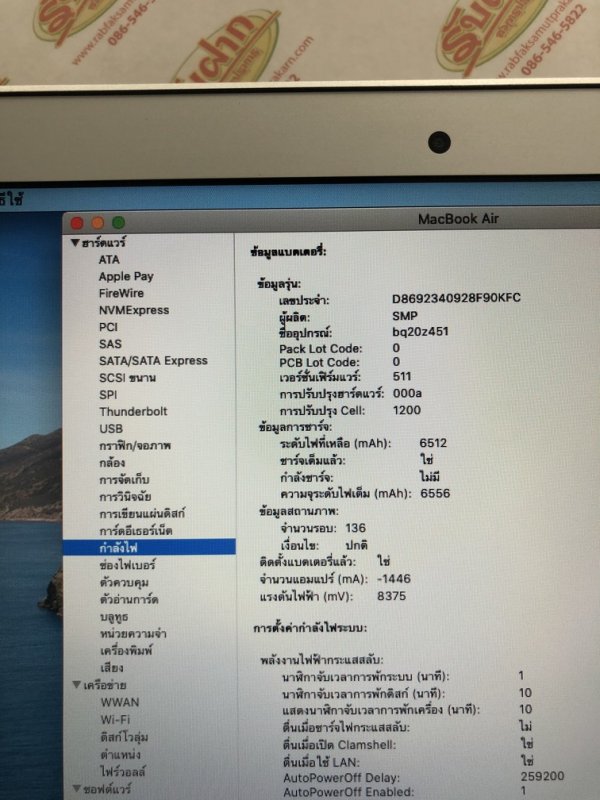Click the การตั้งค่ากำลังไฟระบบ heading
The height and width of the screenshot is (800, 600).
(x=310, y=628)
